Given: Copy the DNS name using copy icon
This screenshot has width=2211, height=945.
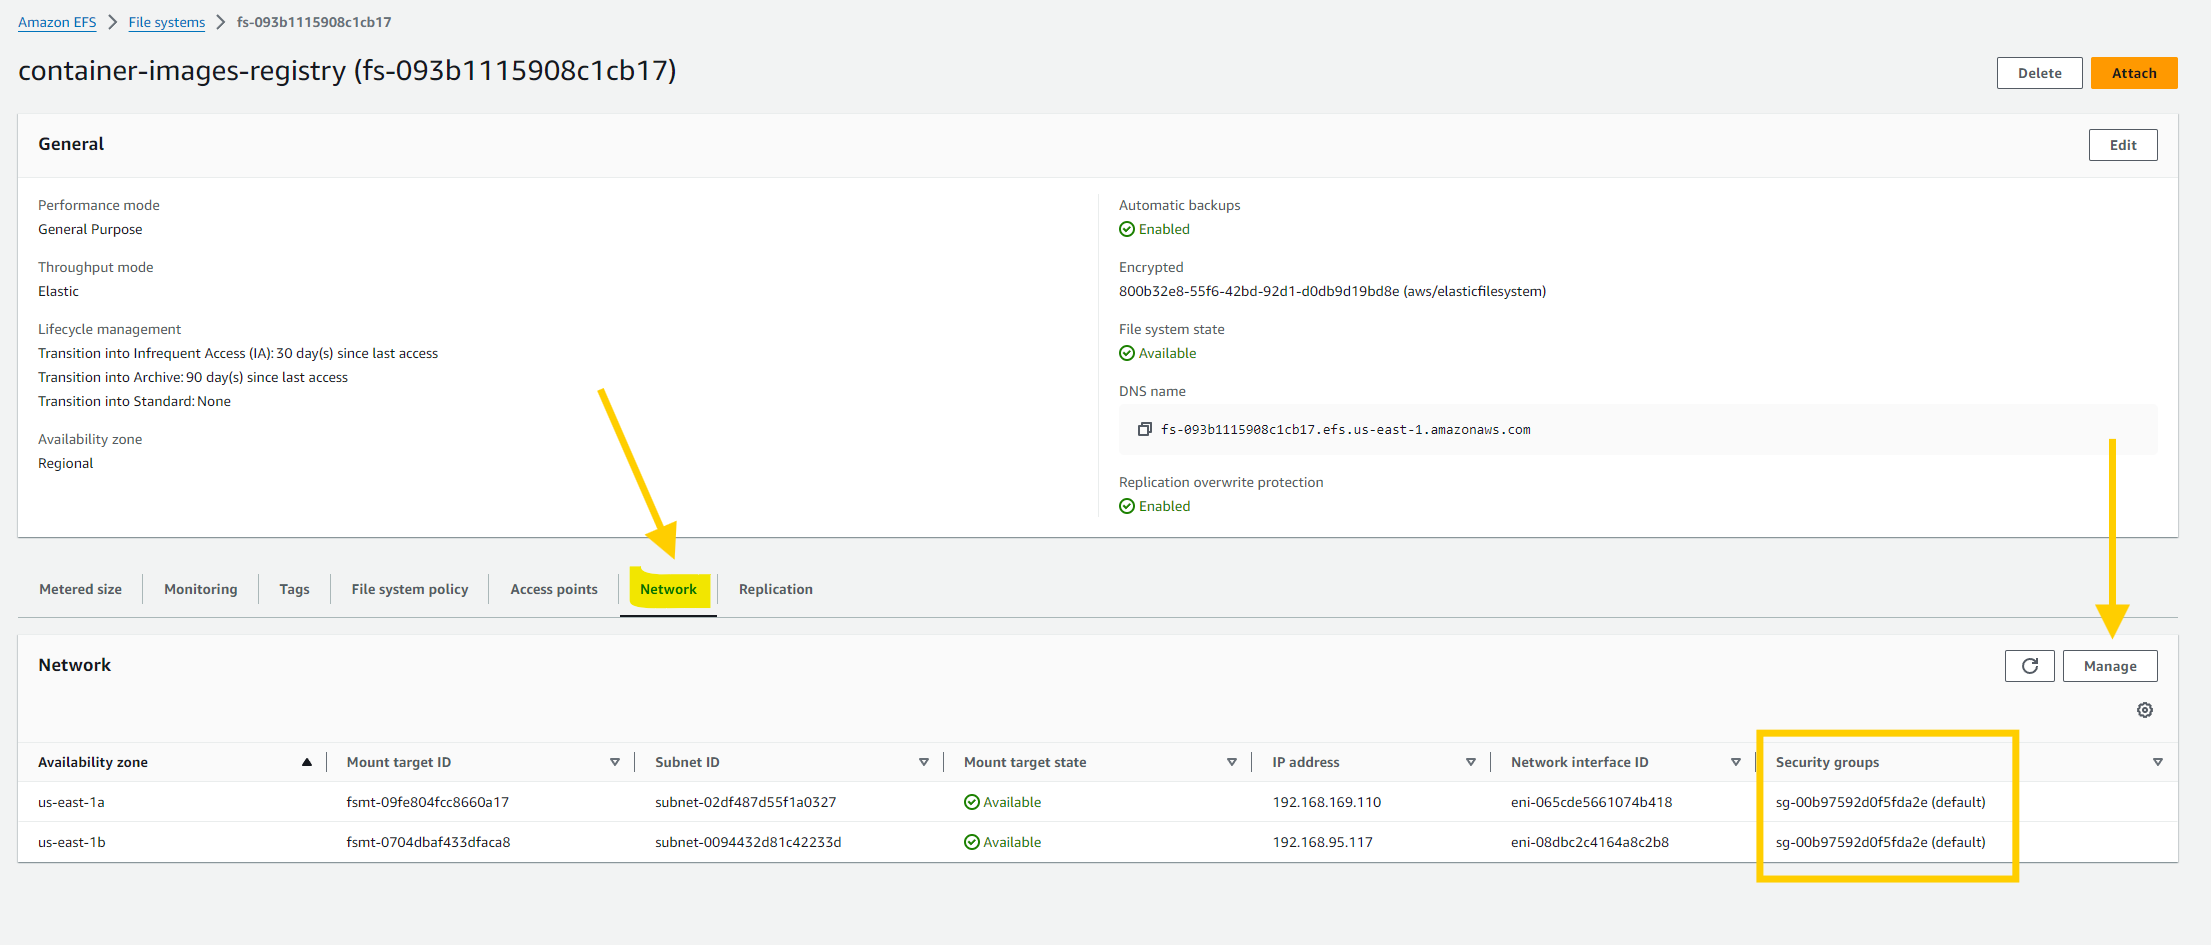Looking at the screenshot, I should pyautogui.click(x=1145, y=429).
